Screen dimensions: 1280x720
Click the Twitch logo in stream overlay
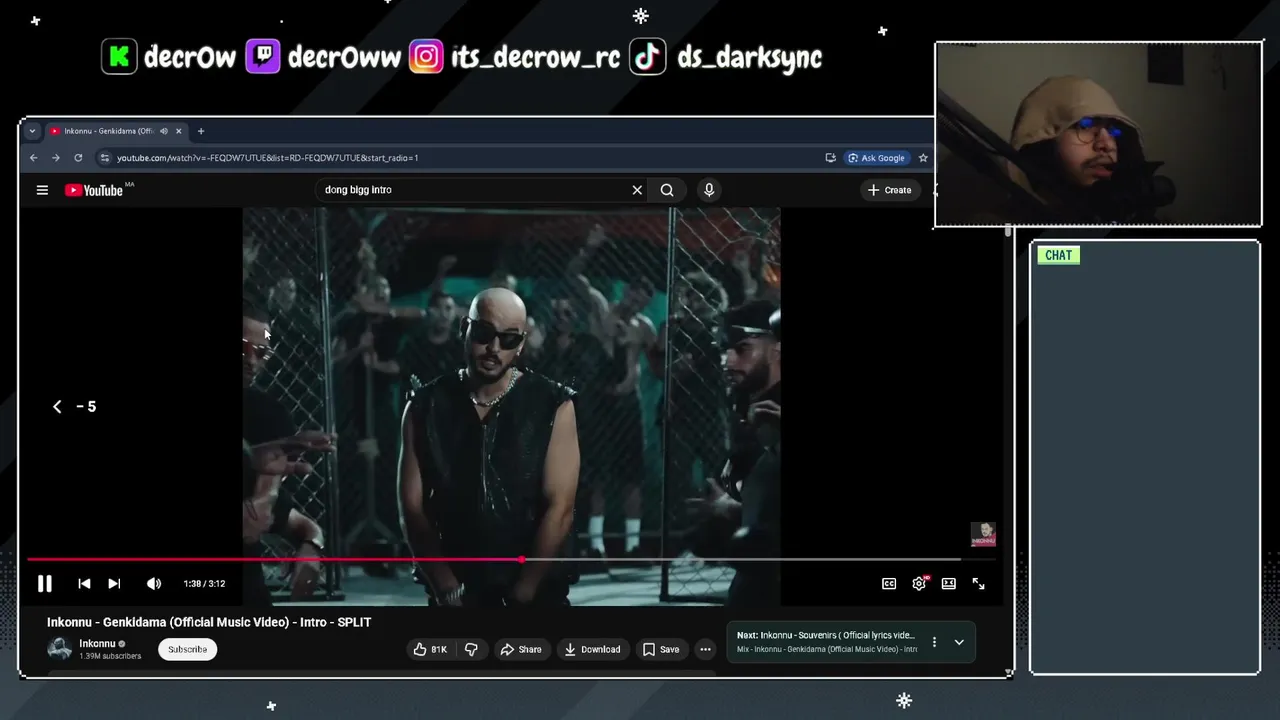pyautogui.click(x=263, y=57)
